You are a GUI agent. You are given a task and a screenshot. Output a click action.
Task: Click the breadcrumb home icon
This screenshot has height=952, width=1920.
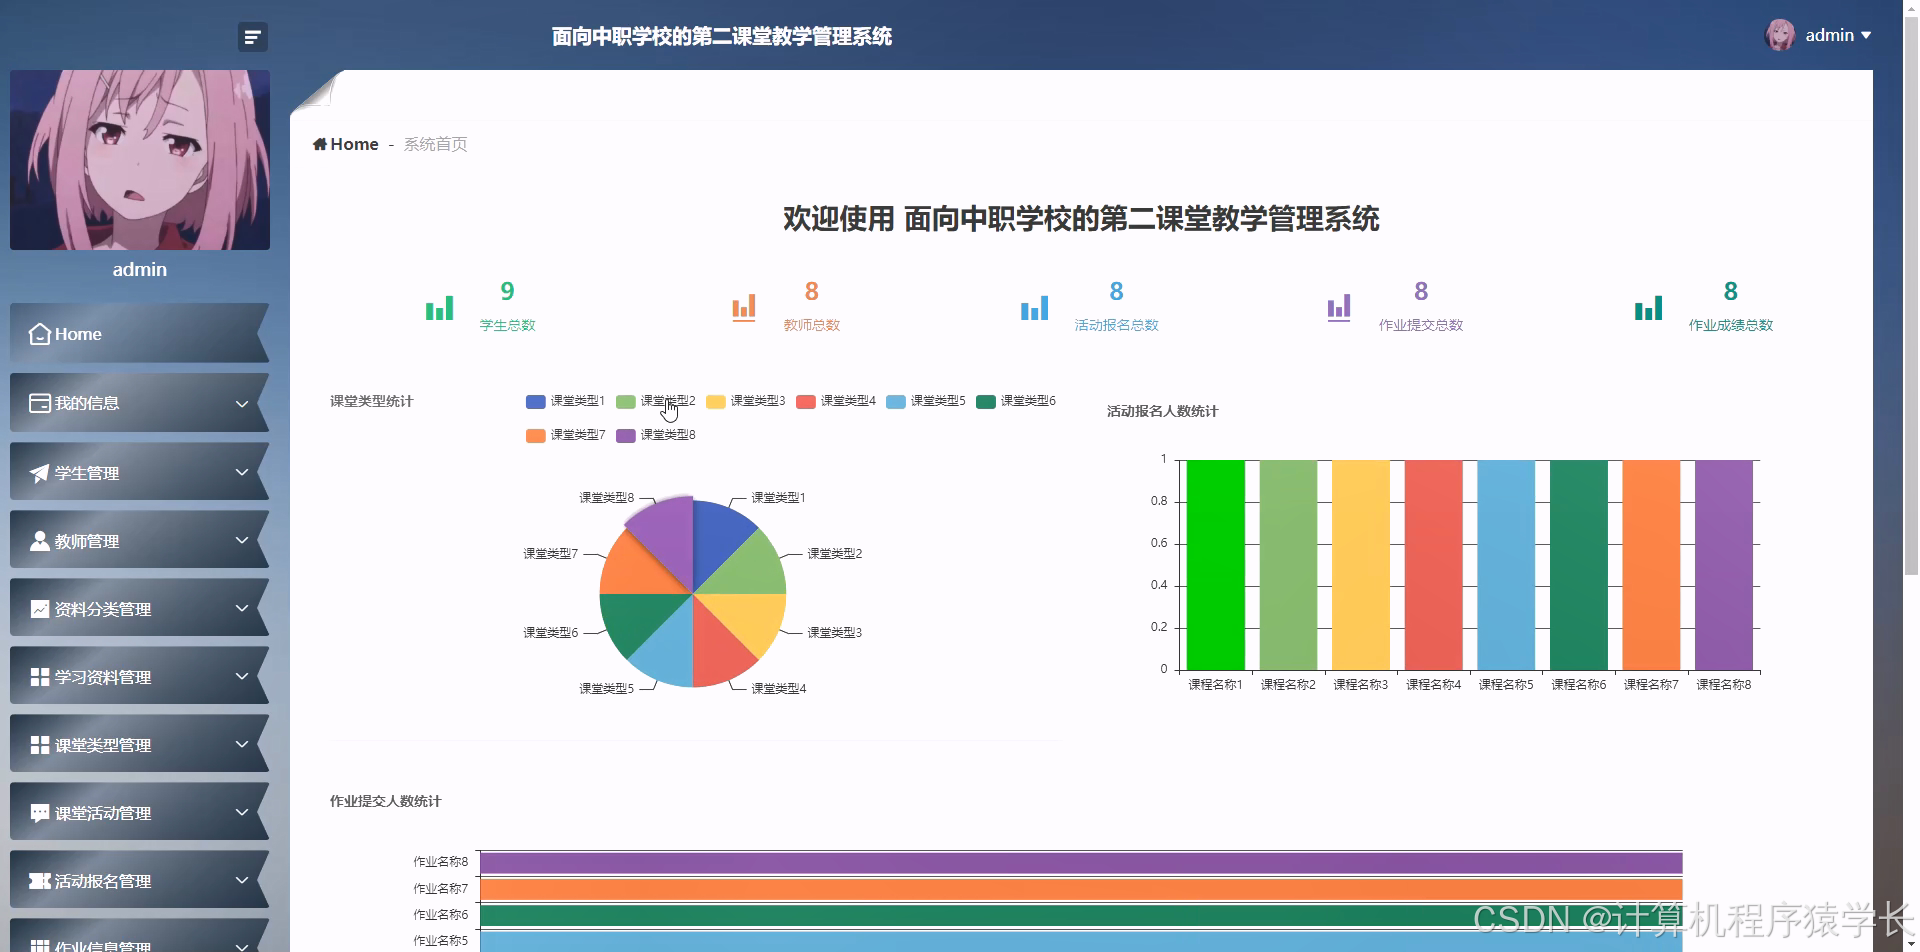pos(320,144)
